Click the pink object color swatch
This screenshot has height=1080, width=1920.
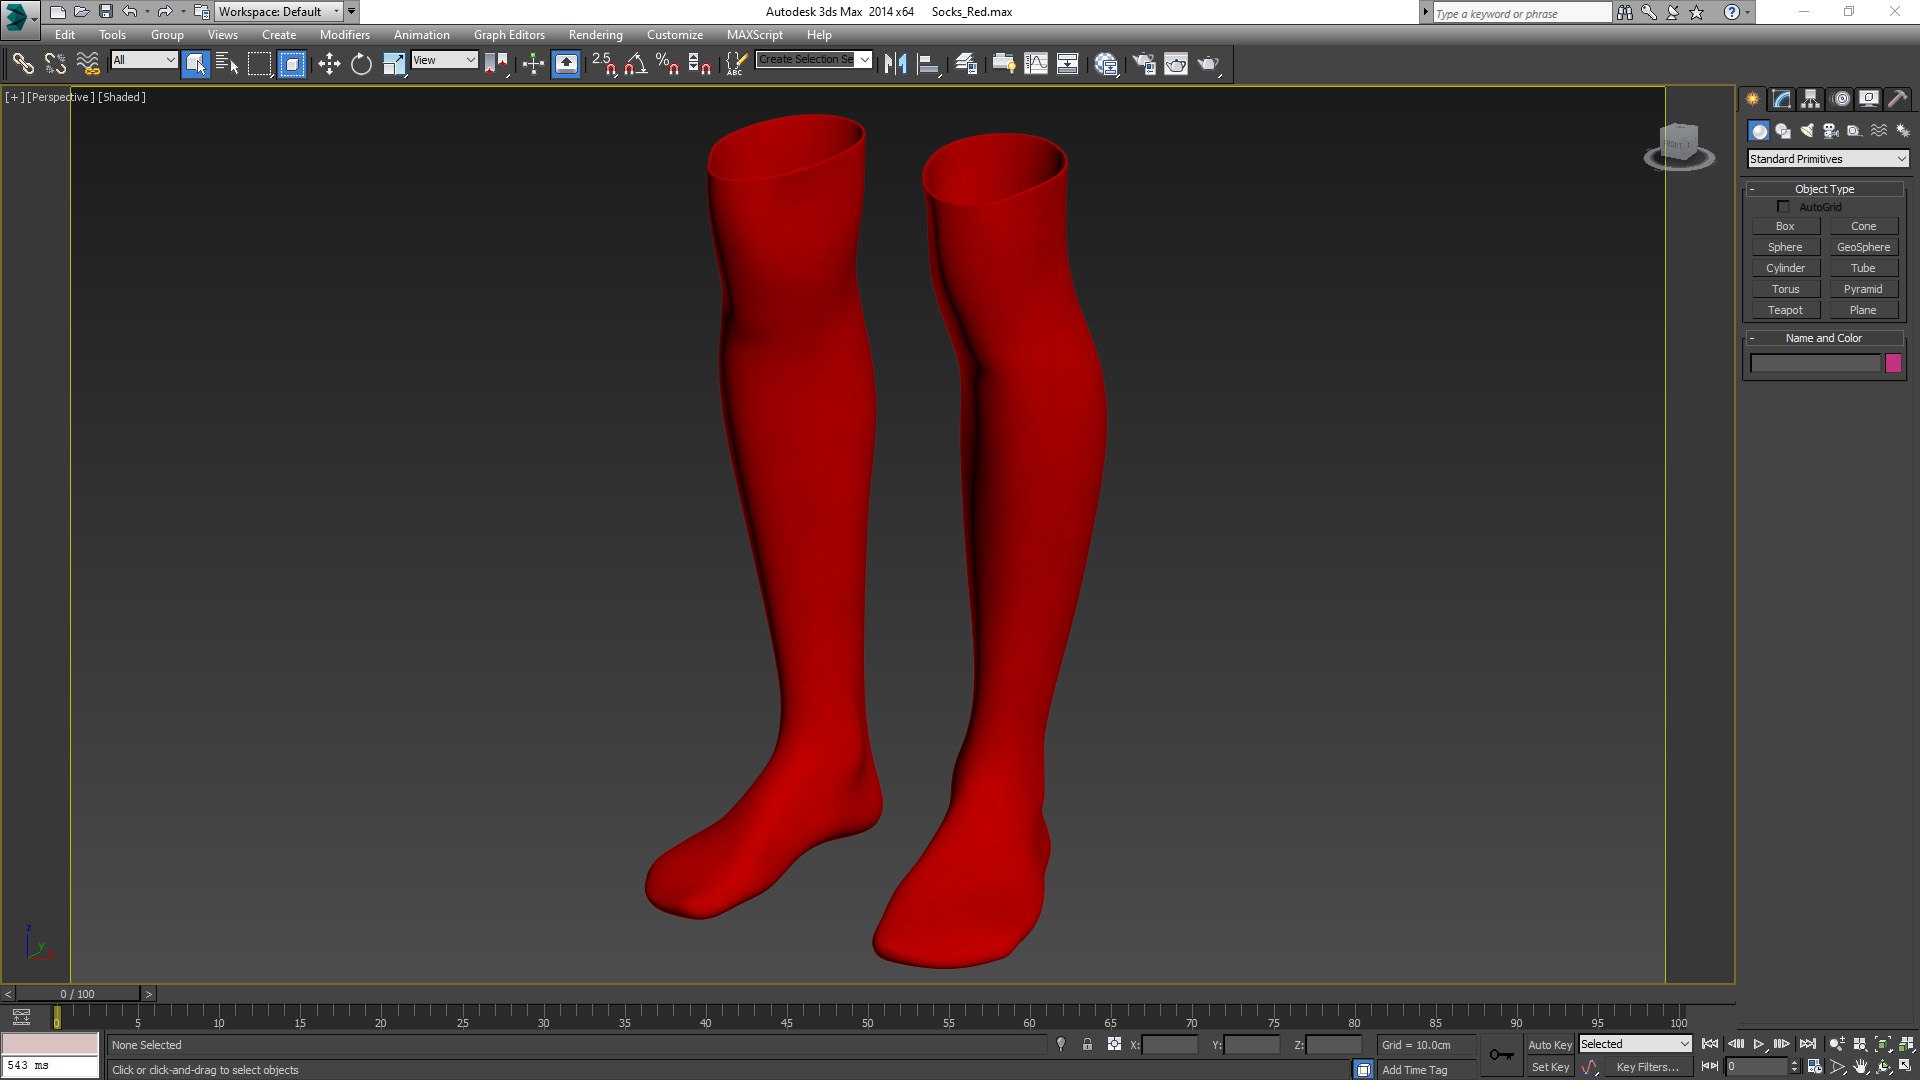click(1893, 364)
